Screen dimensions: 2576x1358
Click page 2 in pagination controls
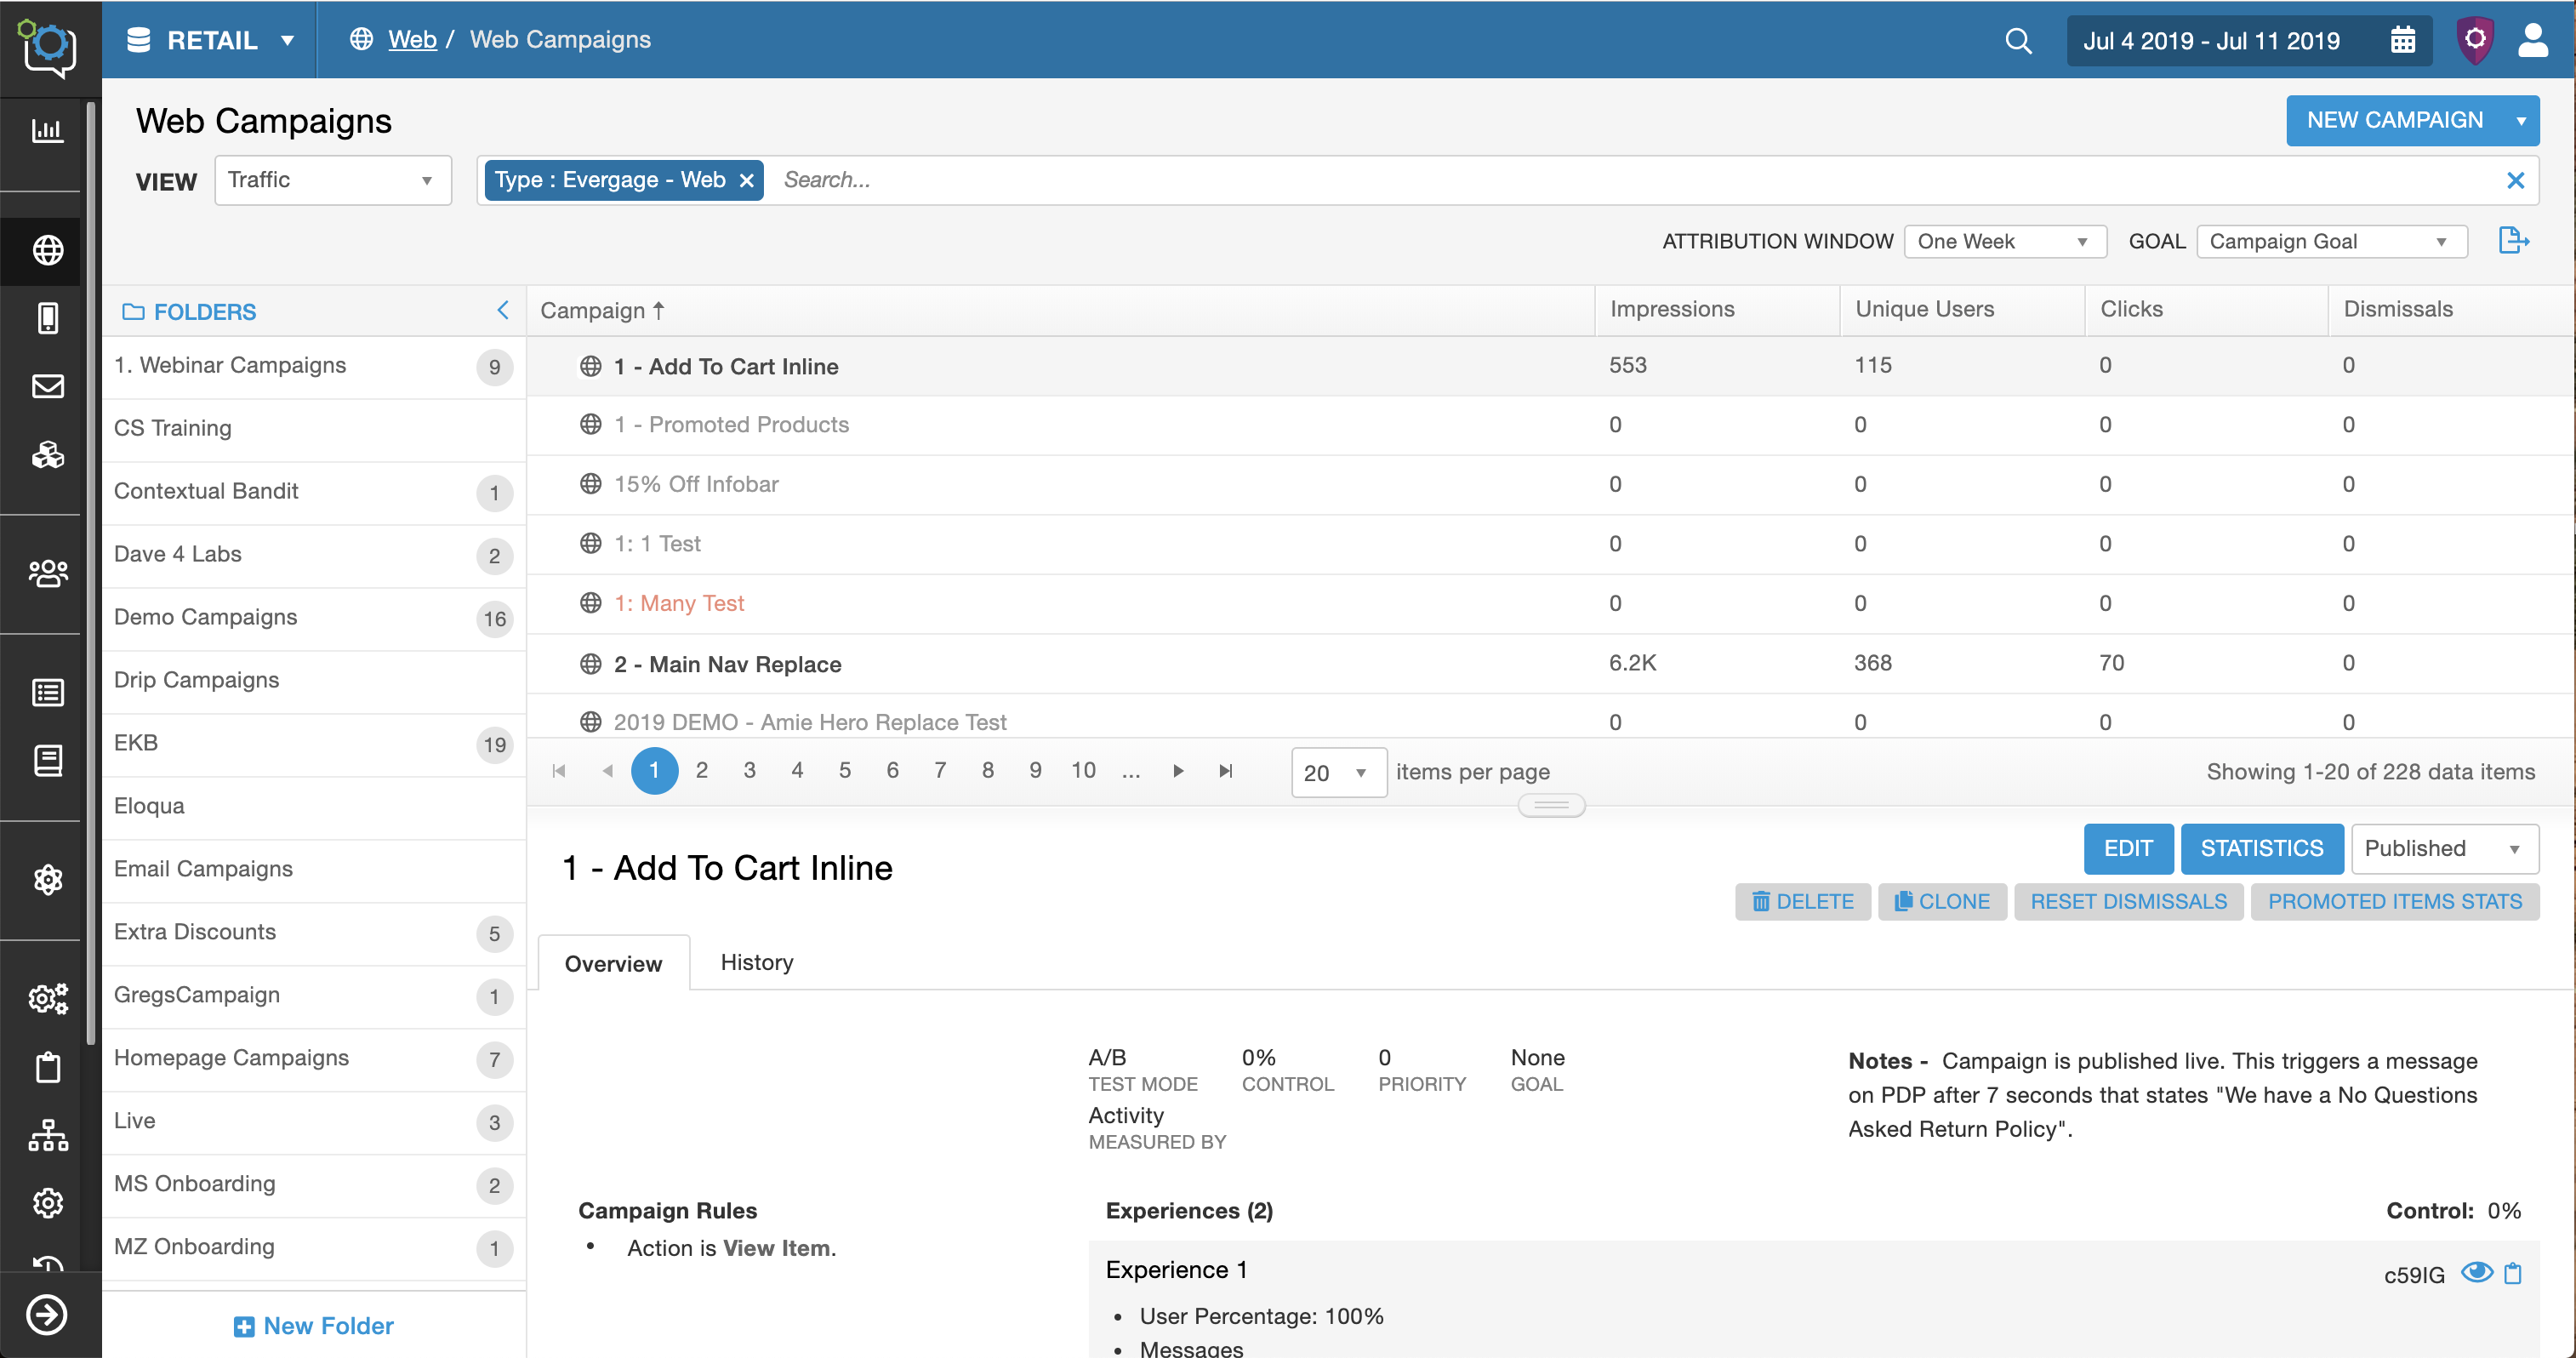click(x=702, y=772)
